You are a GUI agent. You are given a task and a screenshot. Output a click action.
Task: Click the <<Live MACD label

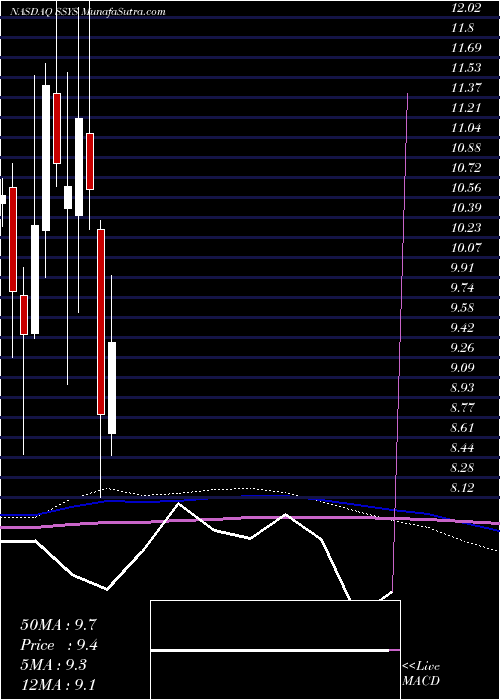[421, 674]
